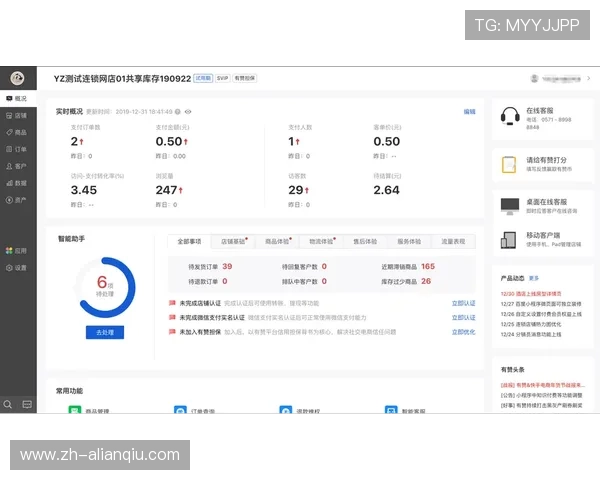Click 立即认证 for shop certification

pyautogui.click(x=463, y=303)
